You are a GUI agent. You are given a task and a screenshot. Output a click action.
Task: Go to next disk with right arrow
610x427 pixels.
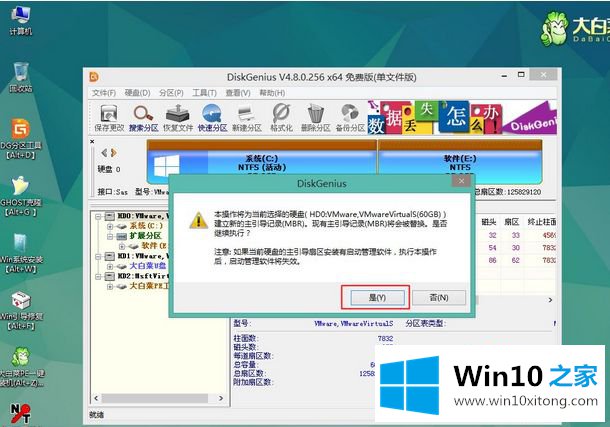tap(114, 153)
